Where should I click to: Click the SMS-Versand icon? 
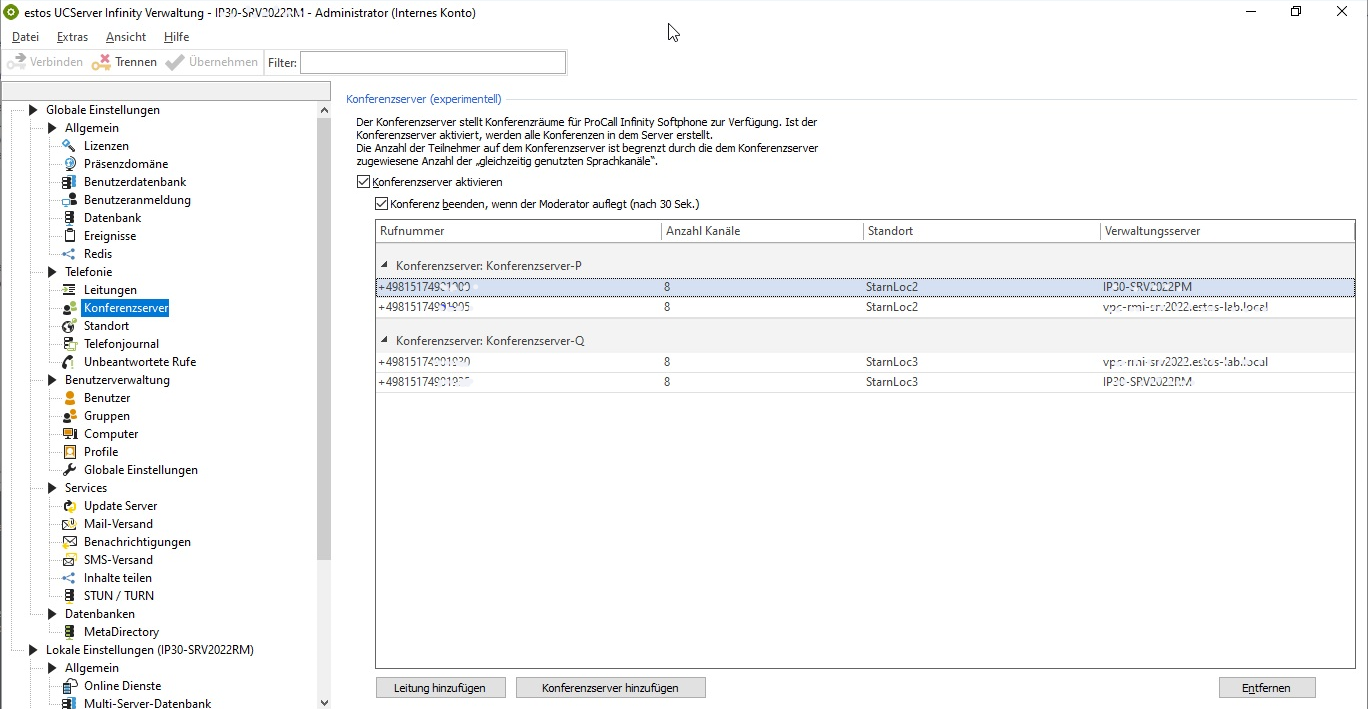69,560
